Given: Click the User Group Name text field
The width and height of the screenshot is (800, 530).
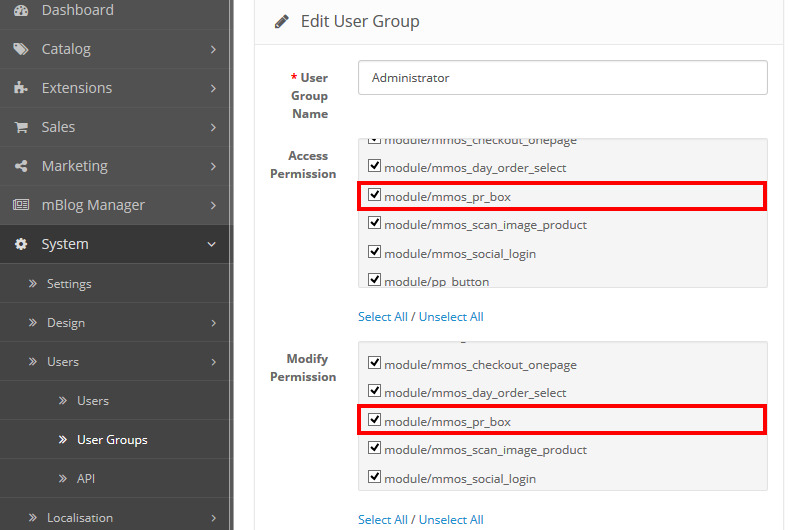Looking at the screenshot, I should (563, 78).
